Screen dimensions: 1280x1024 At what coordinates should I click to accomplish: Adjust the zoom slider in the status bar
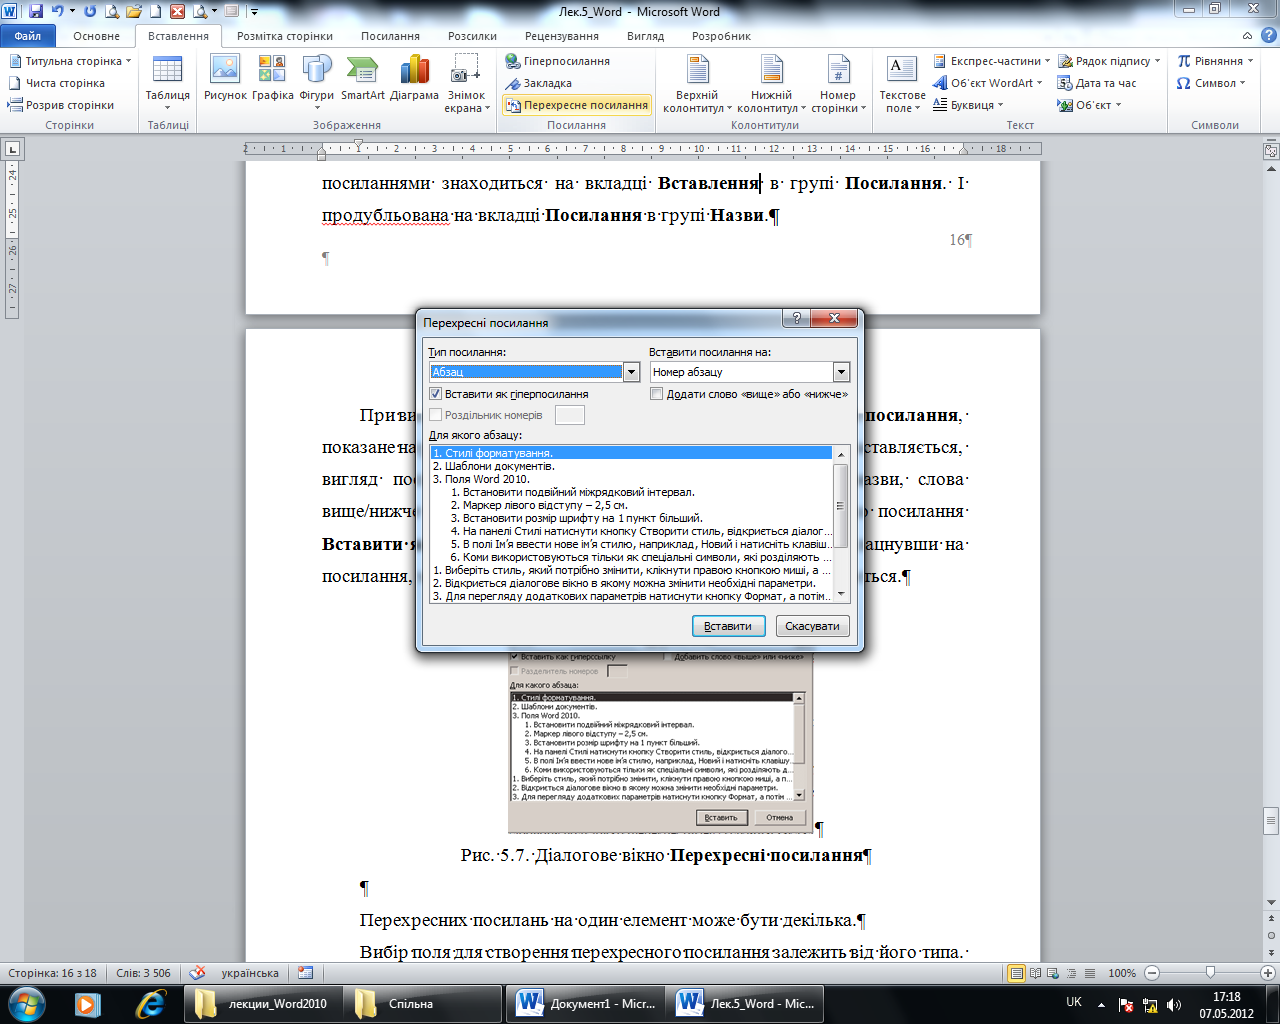click(x=1210, y=973)
